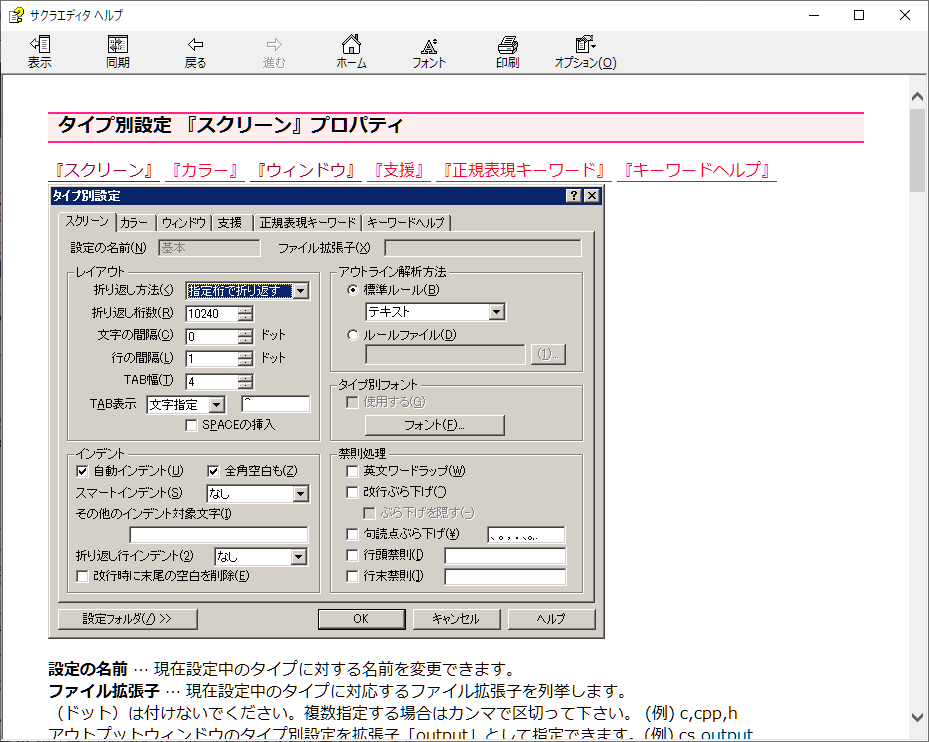929x742 pixels.
Task: Enable the 改行ぶら下げ checkbox
Action: coord(352,492)
